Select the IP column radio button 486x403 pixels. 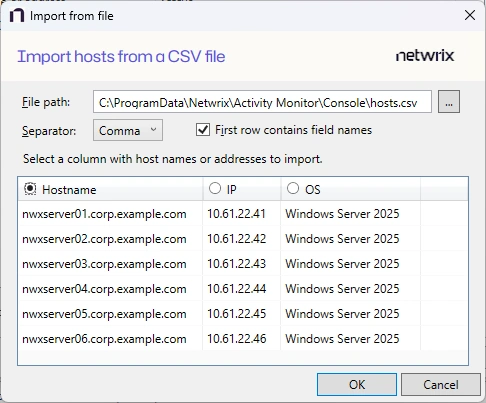(x=215, y=188)
